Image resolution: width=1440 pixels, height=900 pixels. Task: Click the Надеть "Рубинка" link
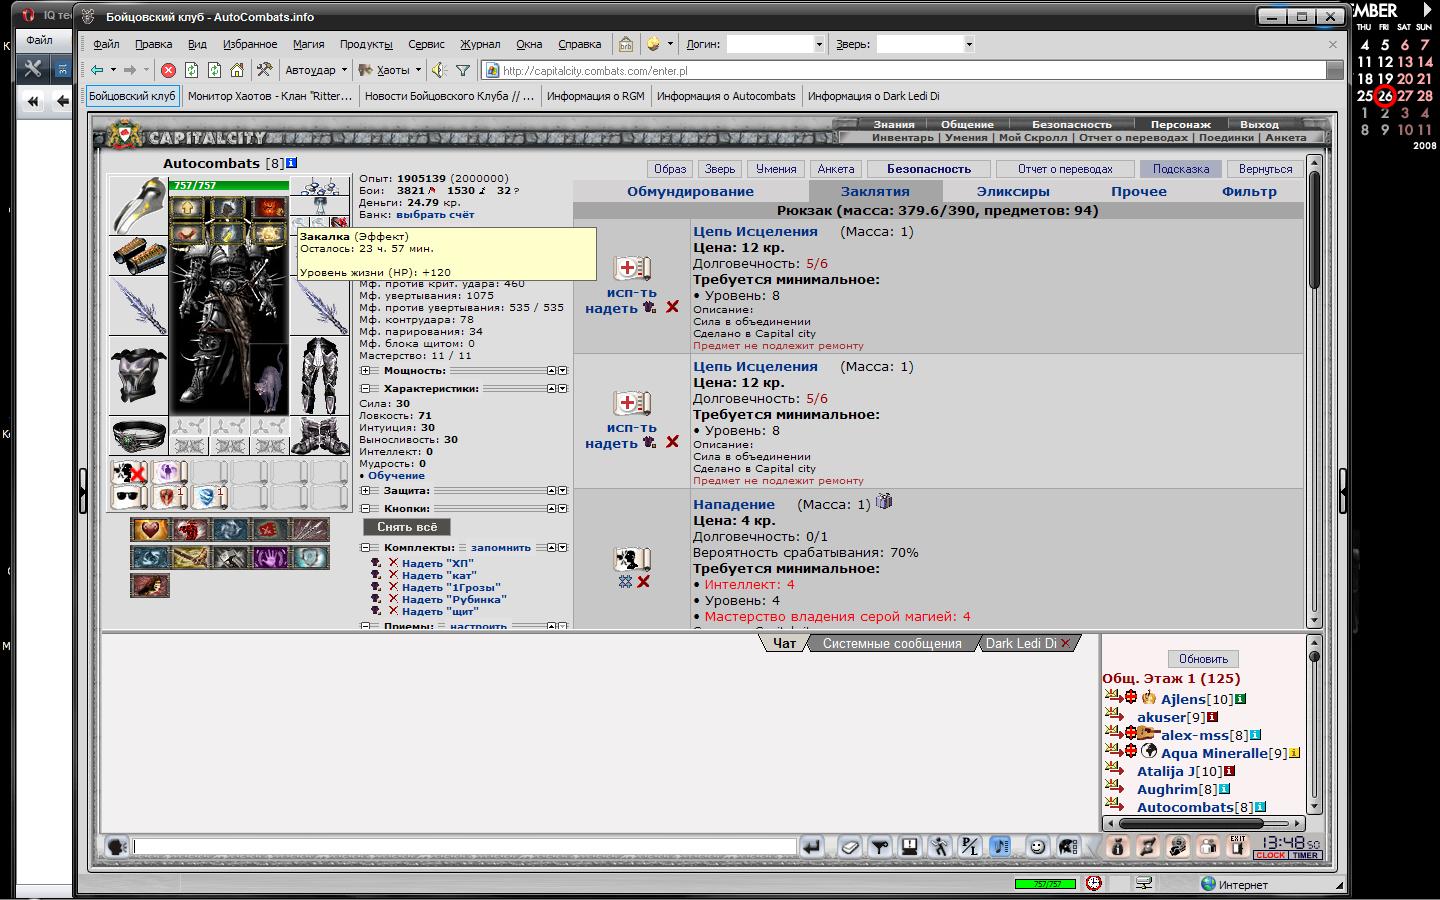454,599
